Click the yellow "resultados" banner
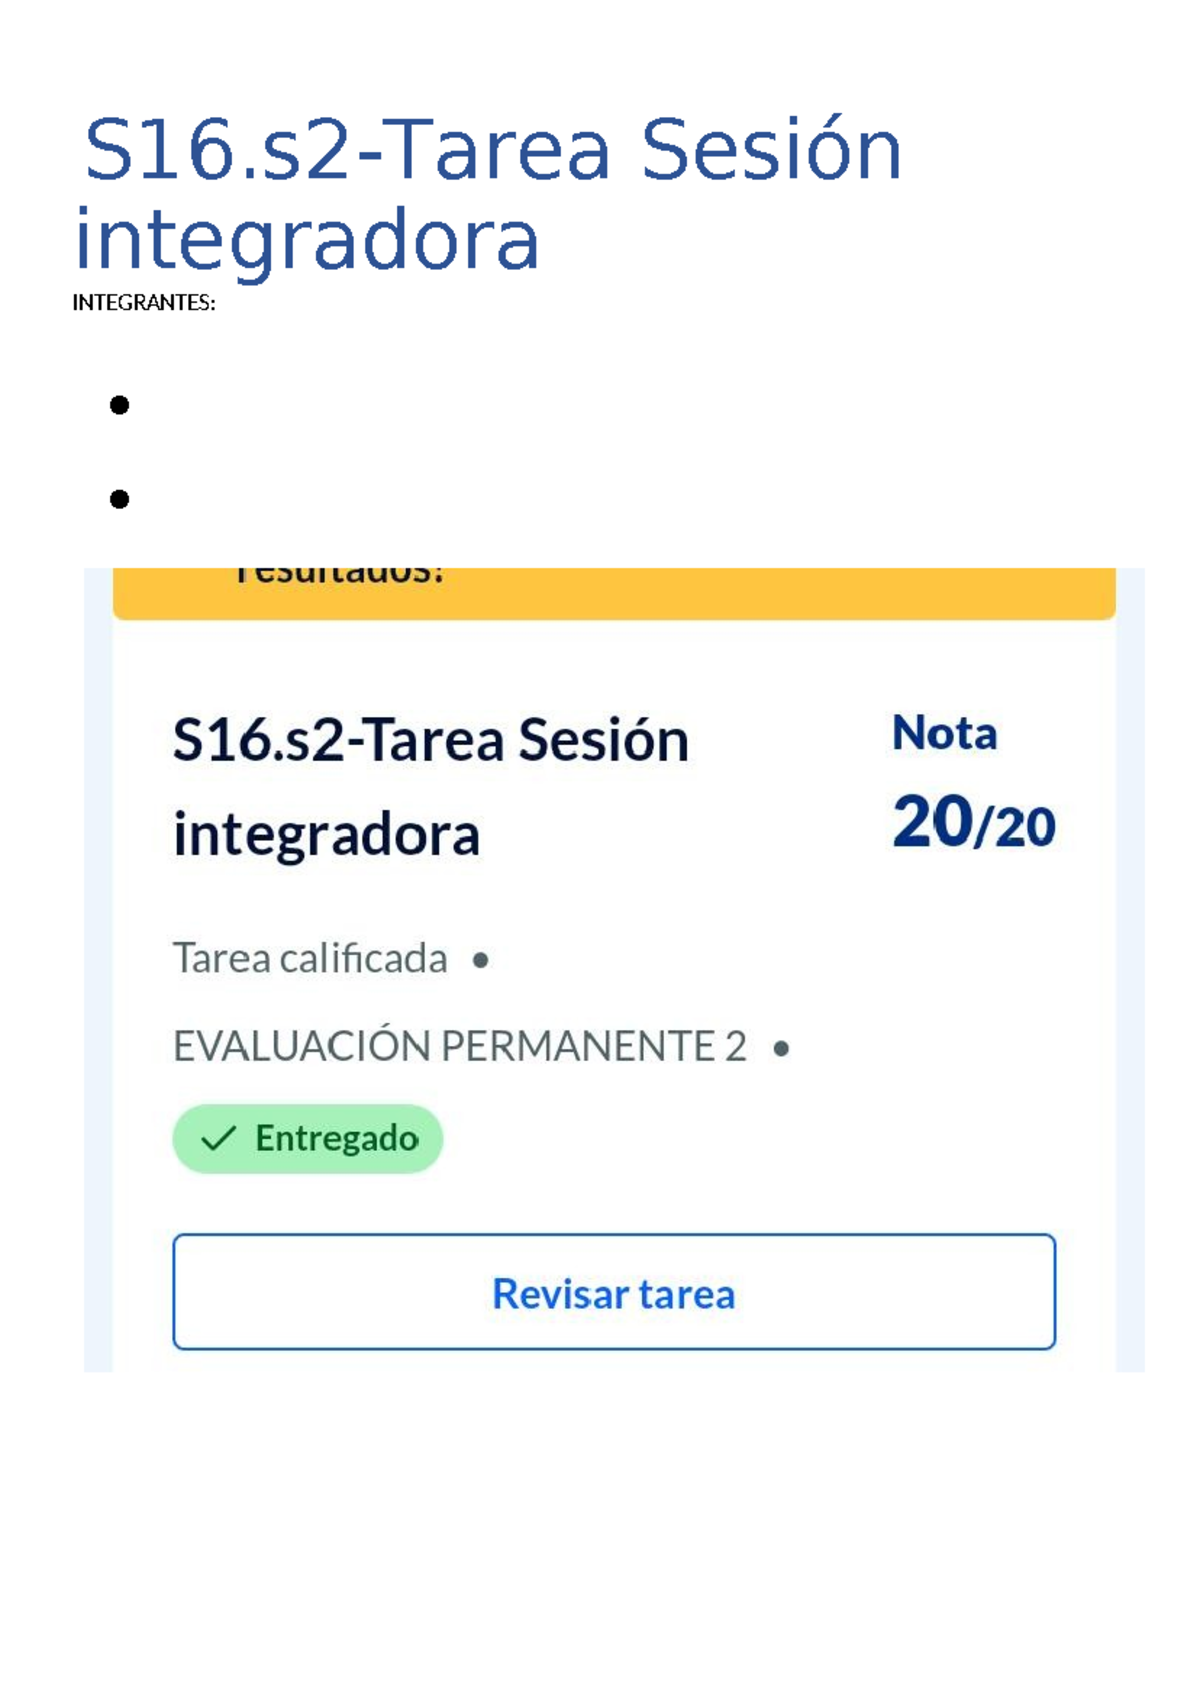This screenshot has height=1694, width=1200. 615,585
